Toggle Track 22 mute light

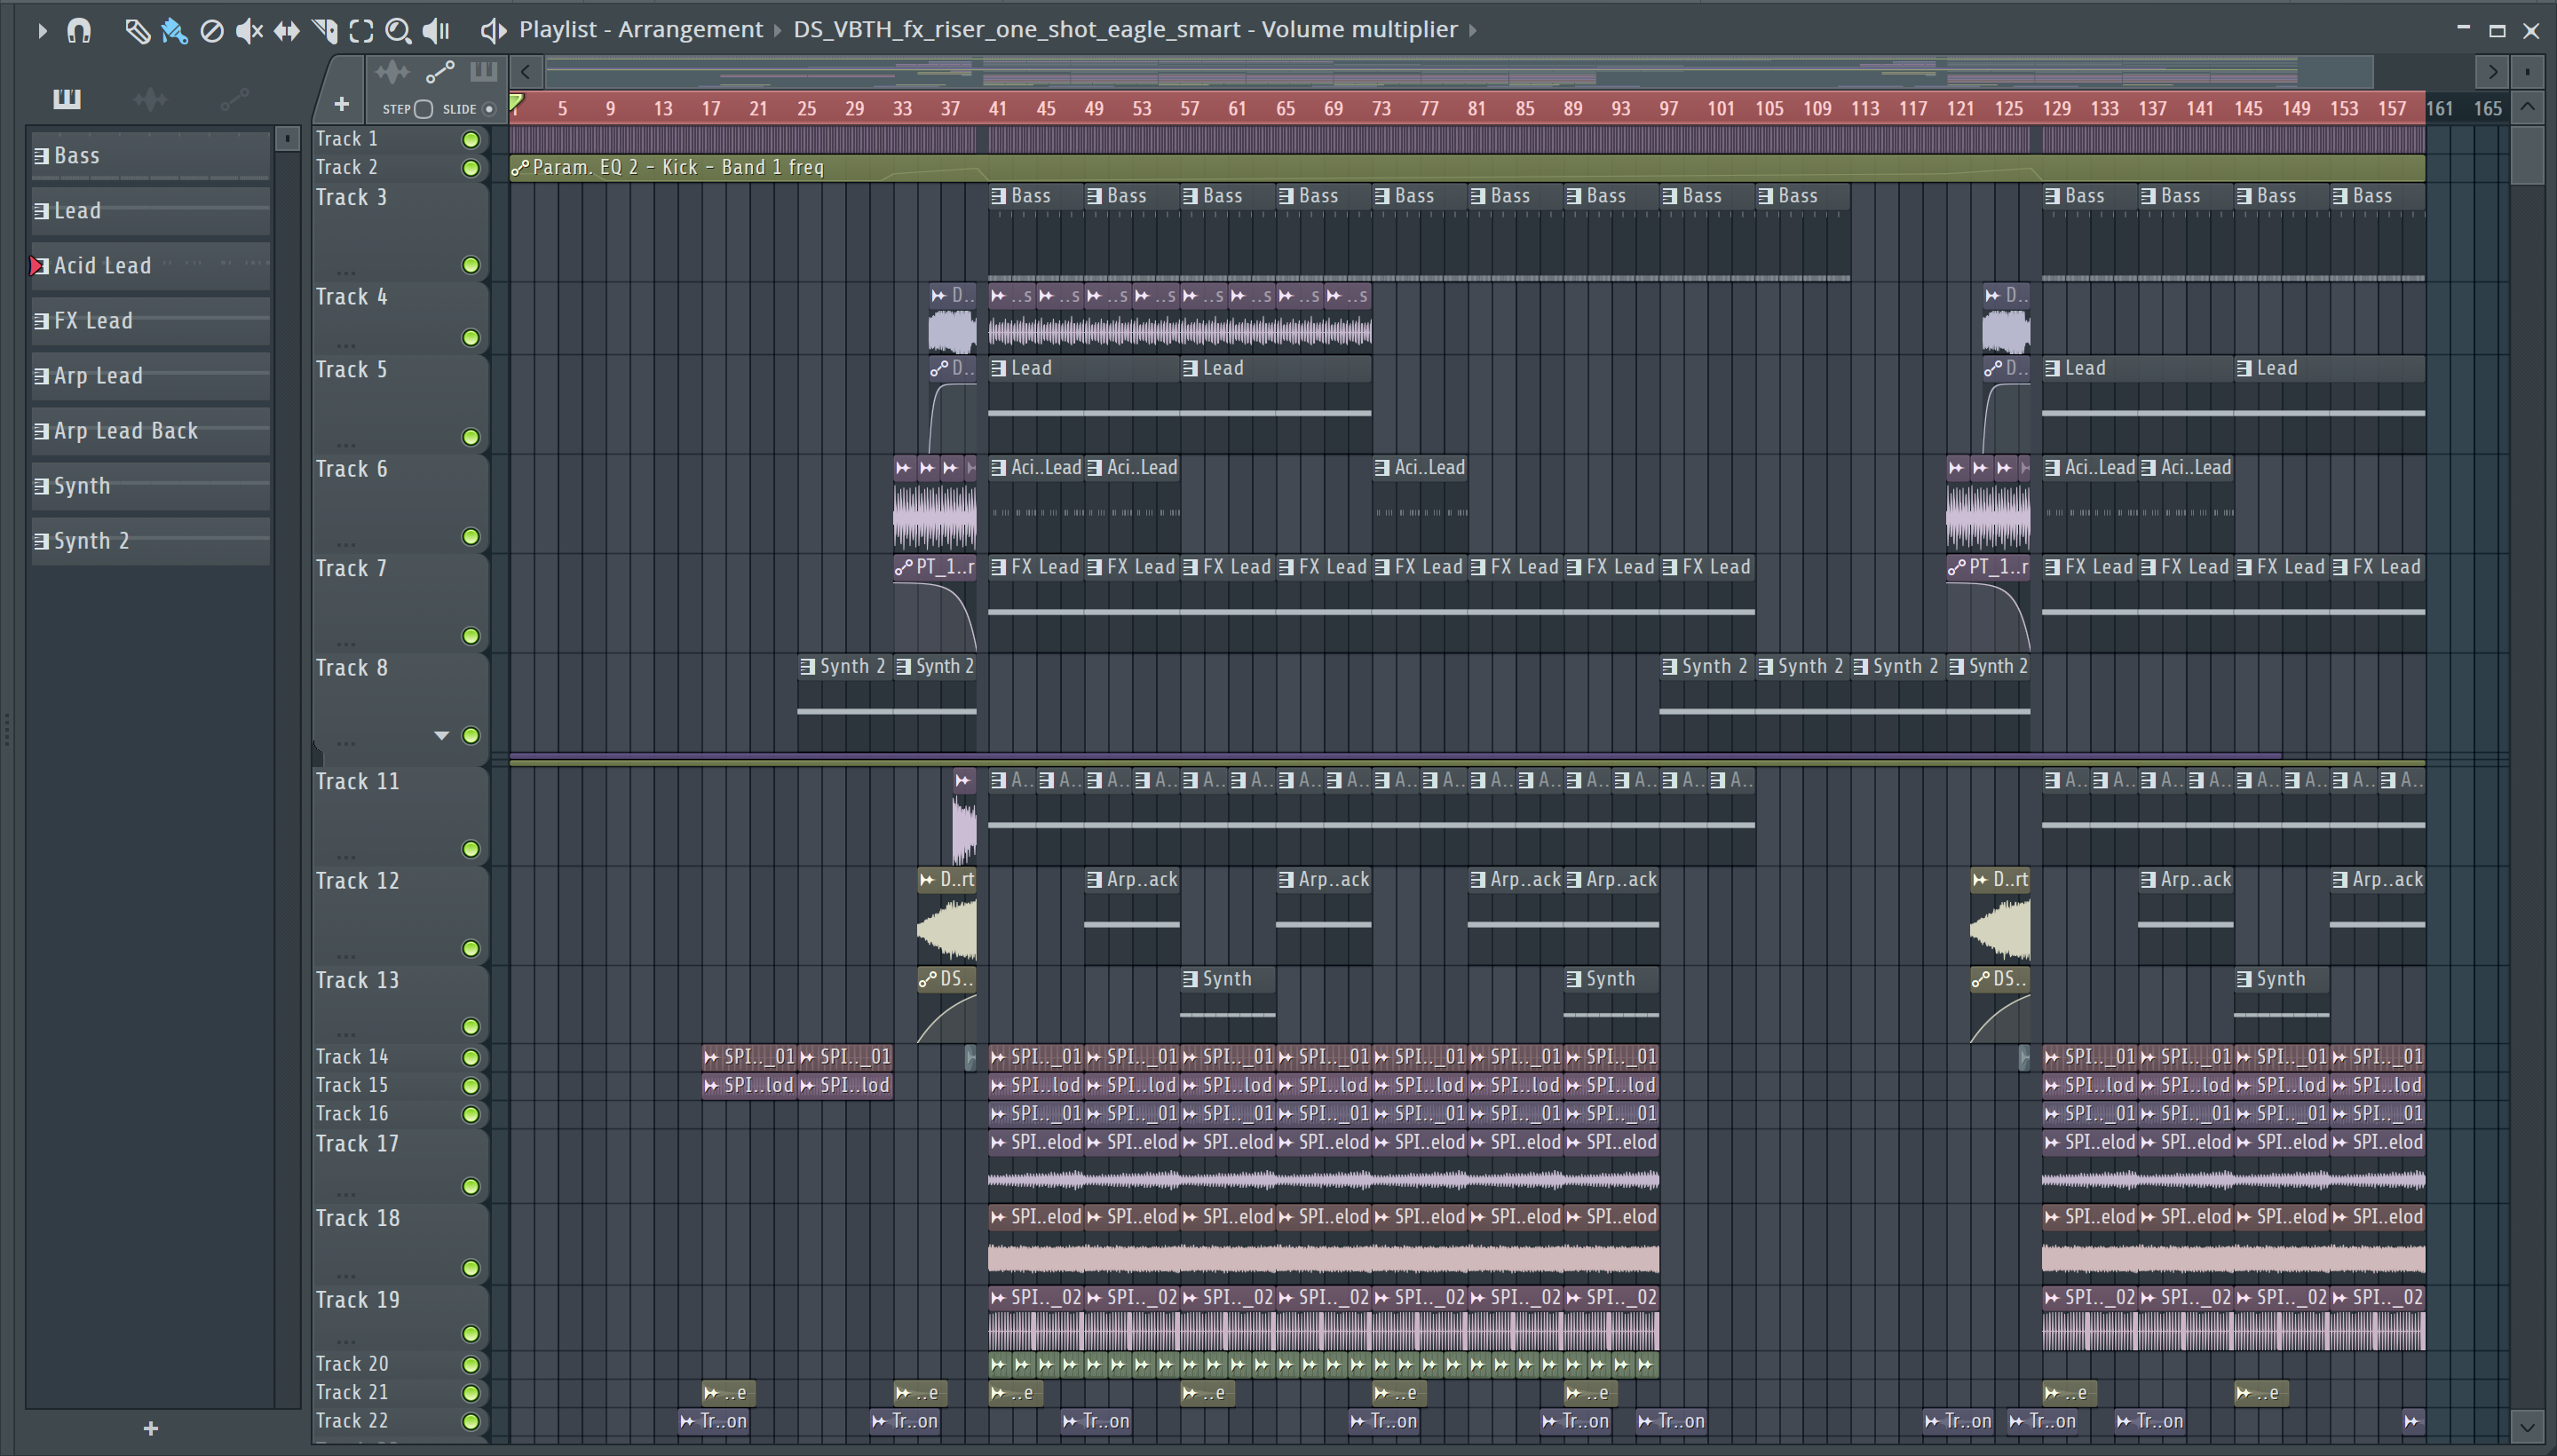coord(470,1421)
